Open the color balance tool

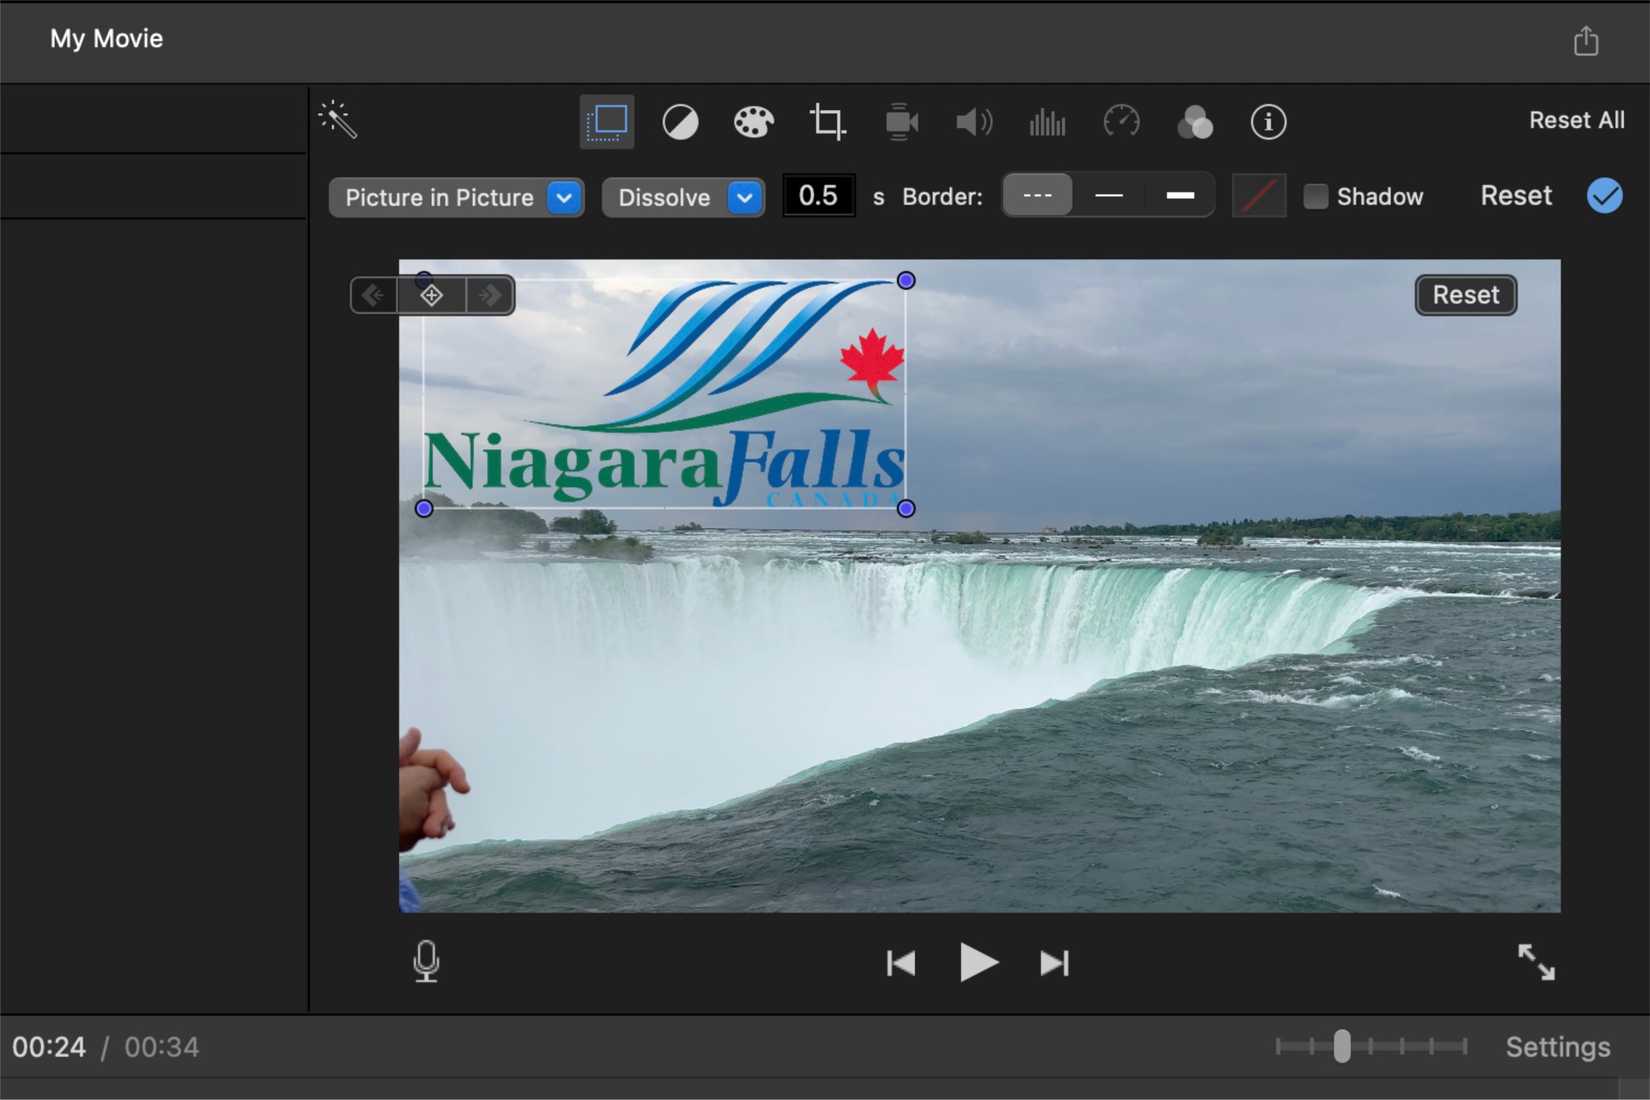pos(680,122)
